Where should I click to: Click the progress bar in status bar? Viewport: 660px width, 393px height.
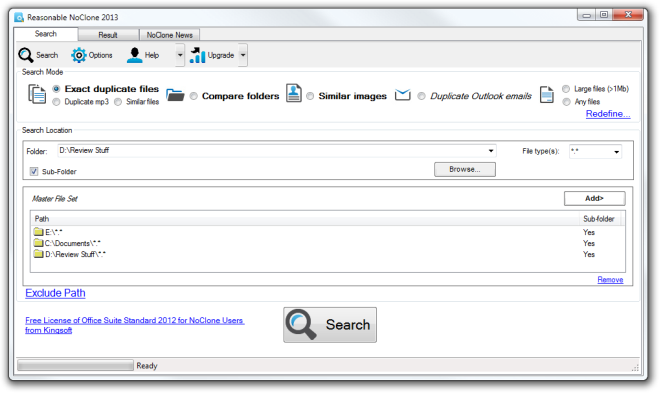[75, 365]
